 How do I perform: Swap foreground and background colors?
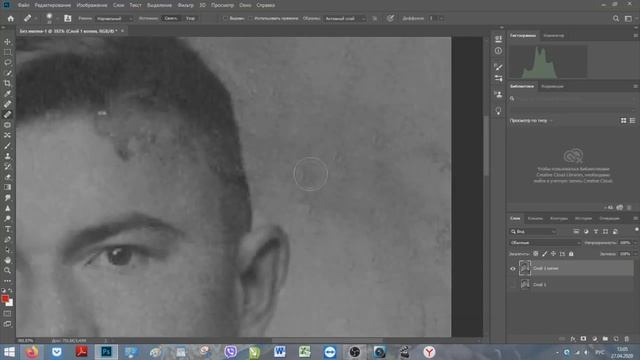coord(11,290)
